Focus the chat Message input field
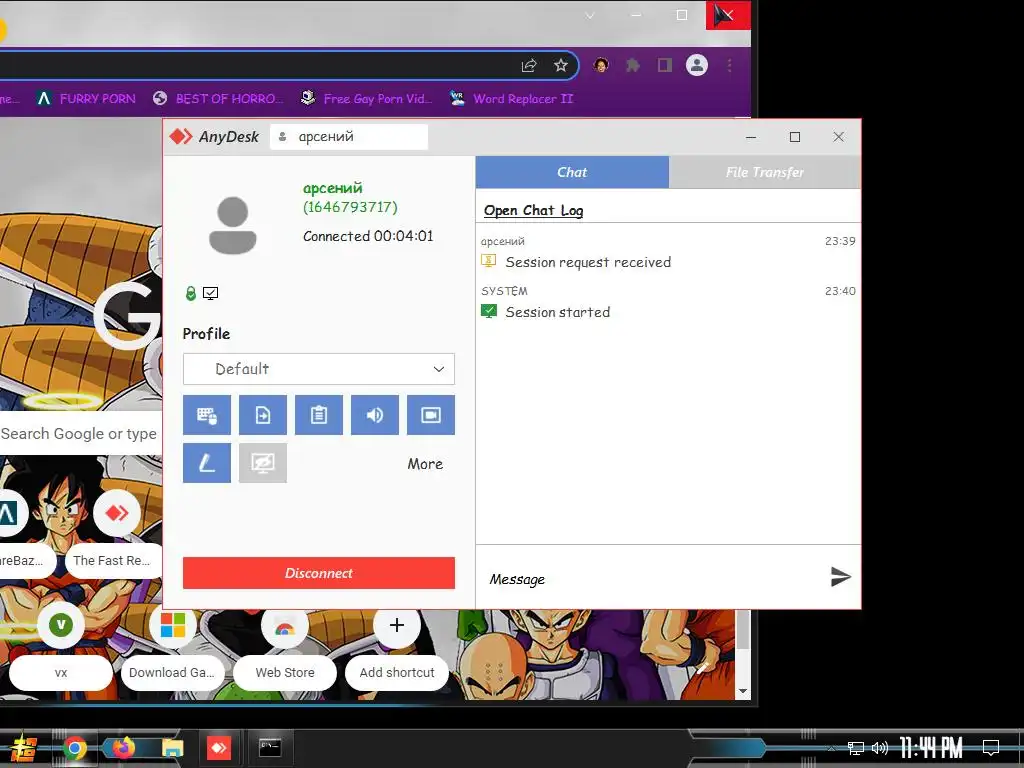Image resolution: width=1024 pixels, height=768 pixels. 653,579
